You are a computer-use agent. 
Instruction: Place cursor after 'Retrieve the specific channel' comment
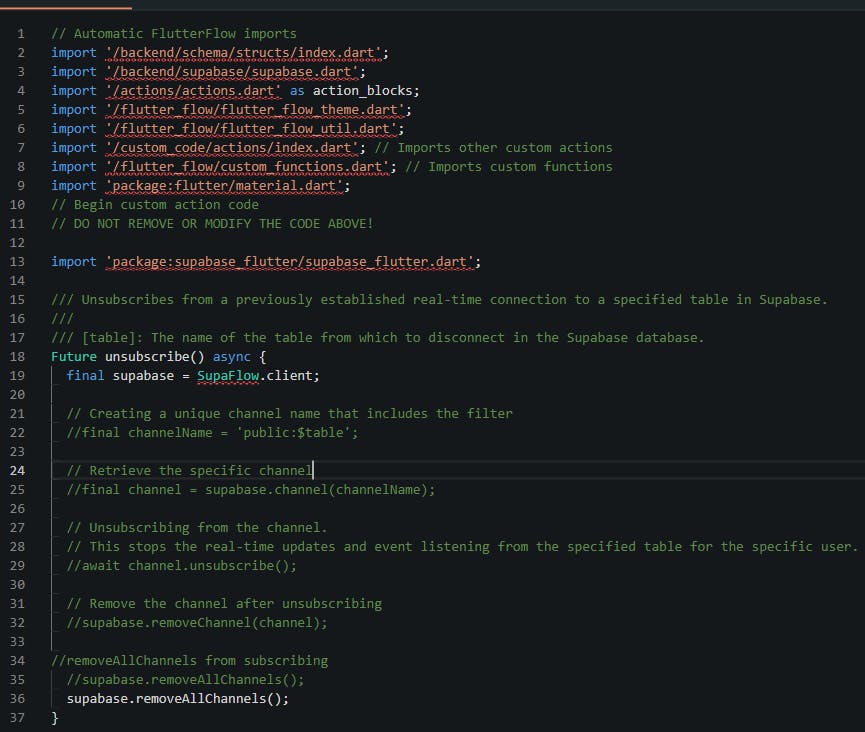[313, 470]
